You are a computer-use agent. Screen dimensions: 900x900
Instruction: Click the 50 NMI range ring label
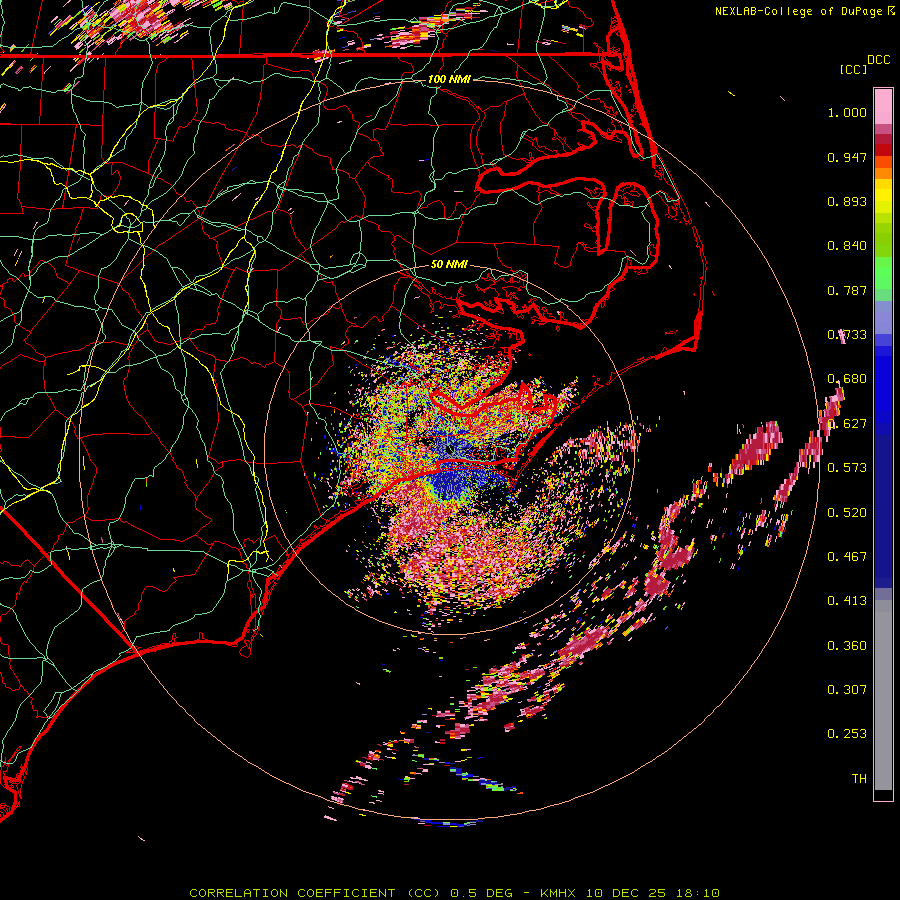(x=449, y=264)
